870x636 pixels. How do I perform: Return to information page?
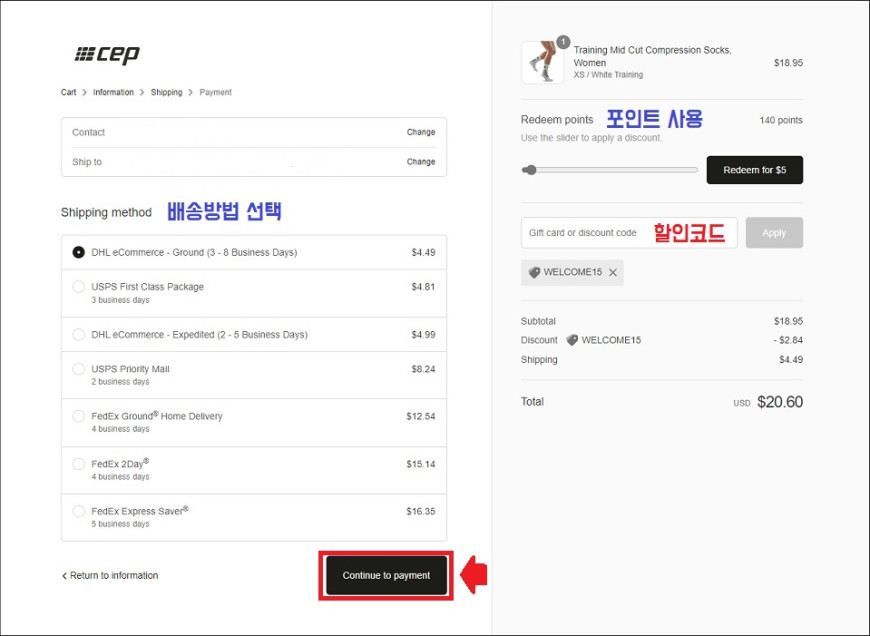pyautogui.click(x=110, y=576)
